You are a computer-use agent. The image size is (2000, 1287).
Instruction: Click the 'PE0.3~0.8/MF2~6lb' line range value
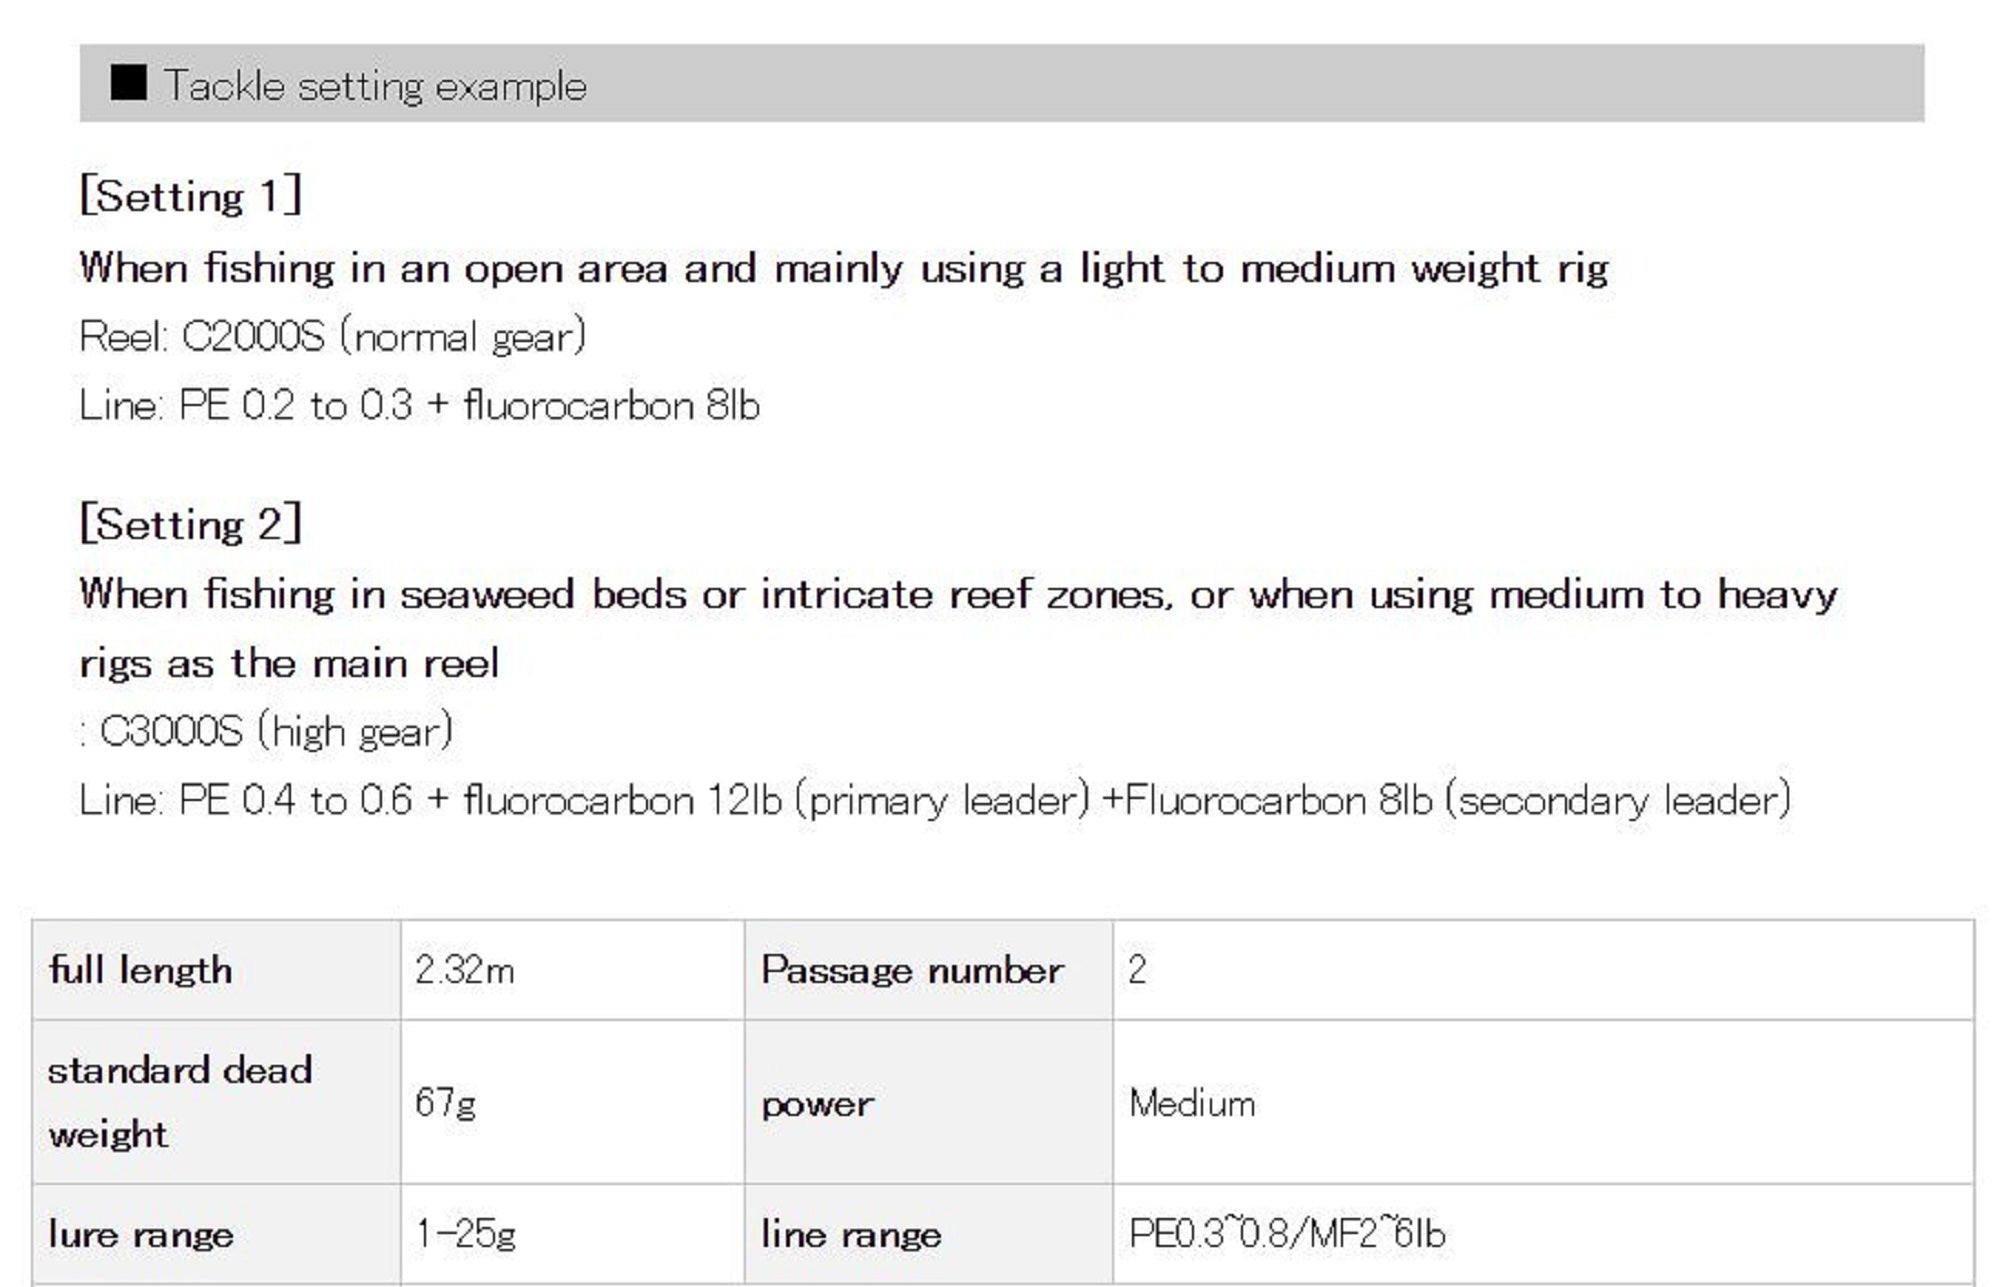[x=1286, y=1235]
